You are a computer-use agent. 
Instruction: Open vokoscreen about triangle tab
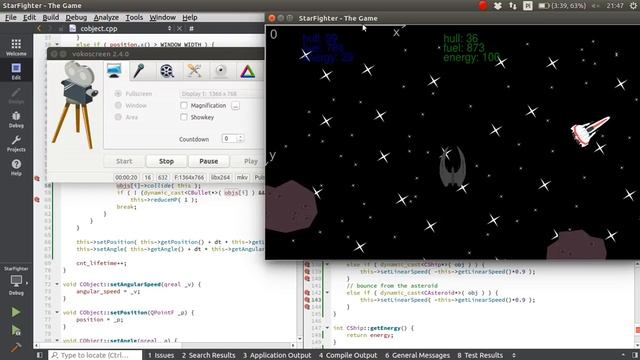pos(247,71)
